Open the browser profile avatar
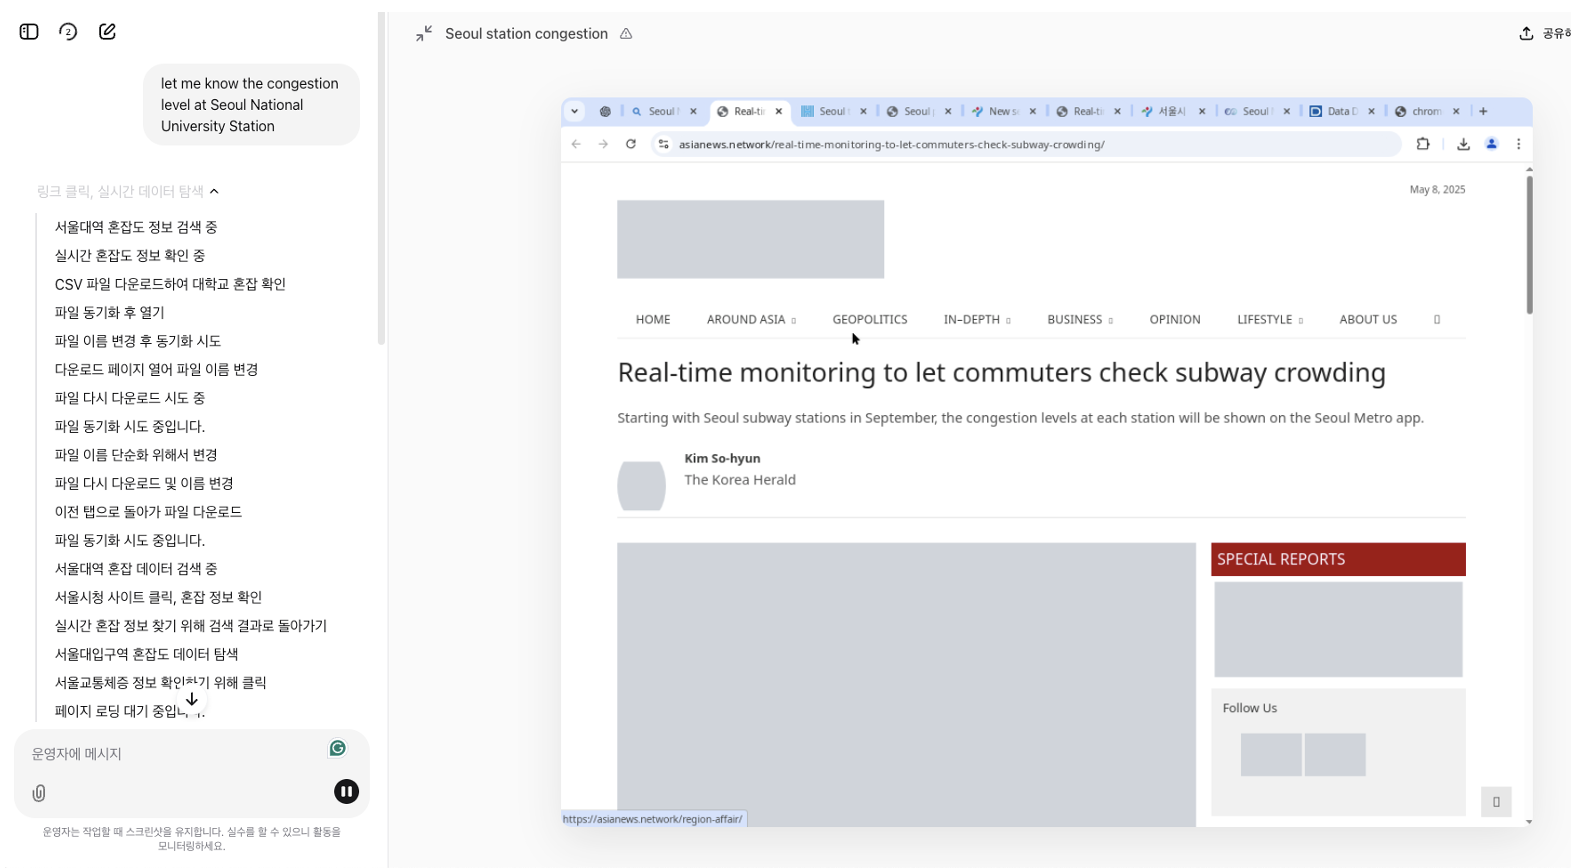 pyautogui.click(x=1491, y=144)
